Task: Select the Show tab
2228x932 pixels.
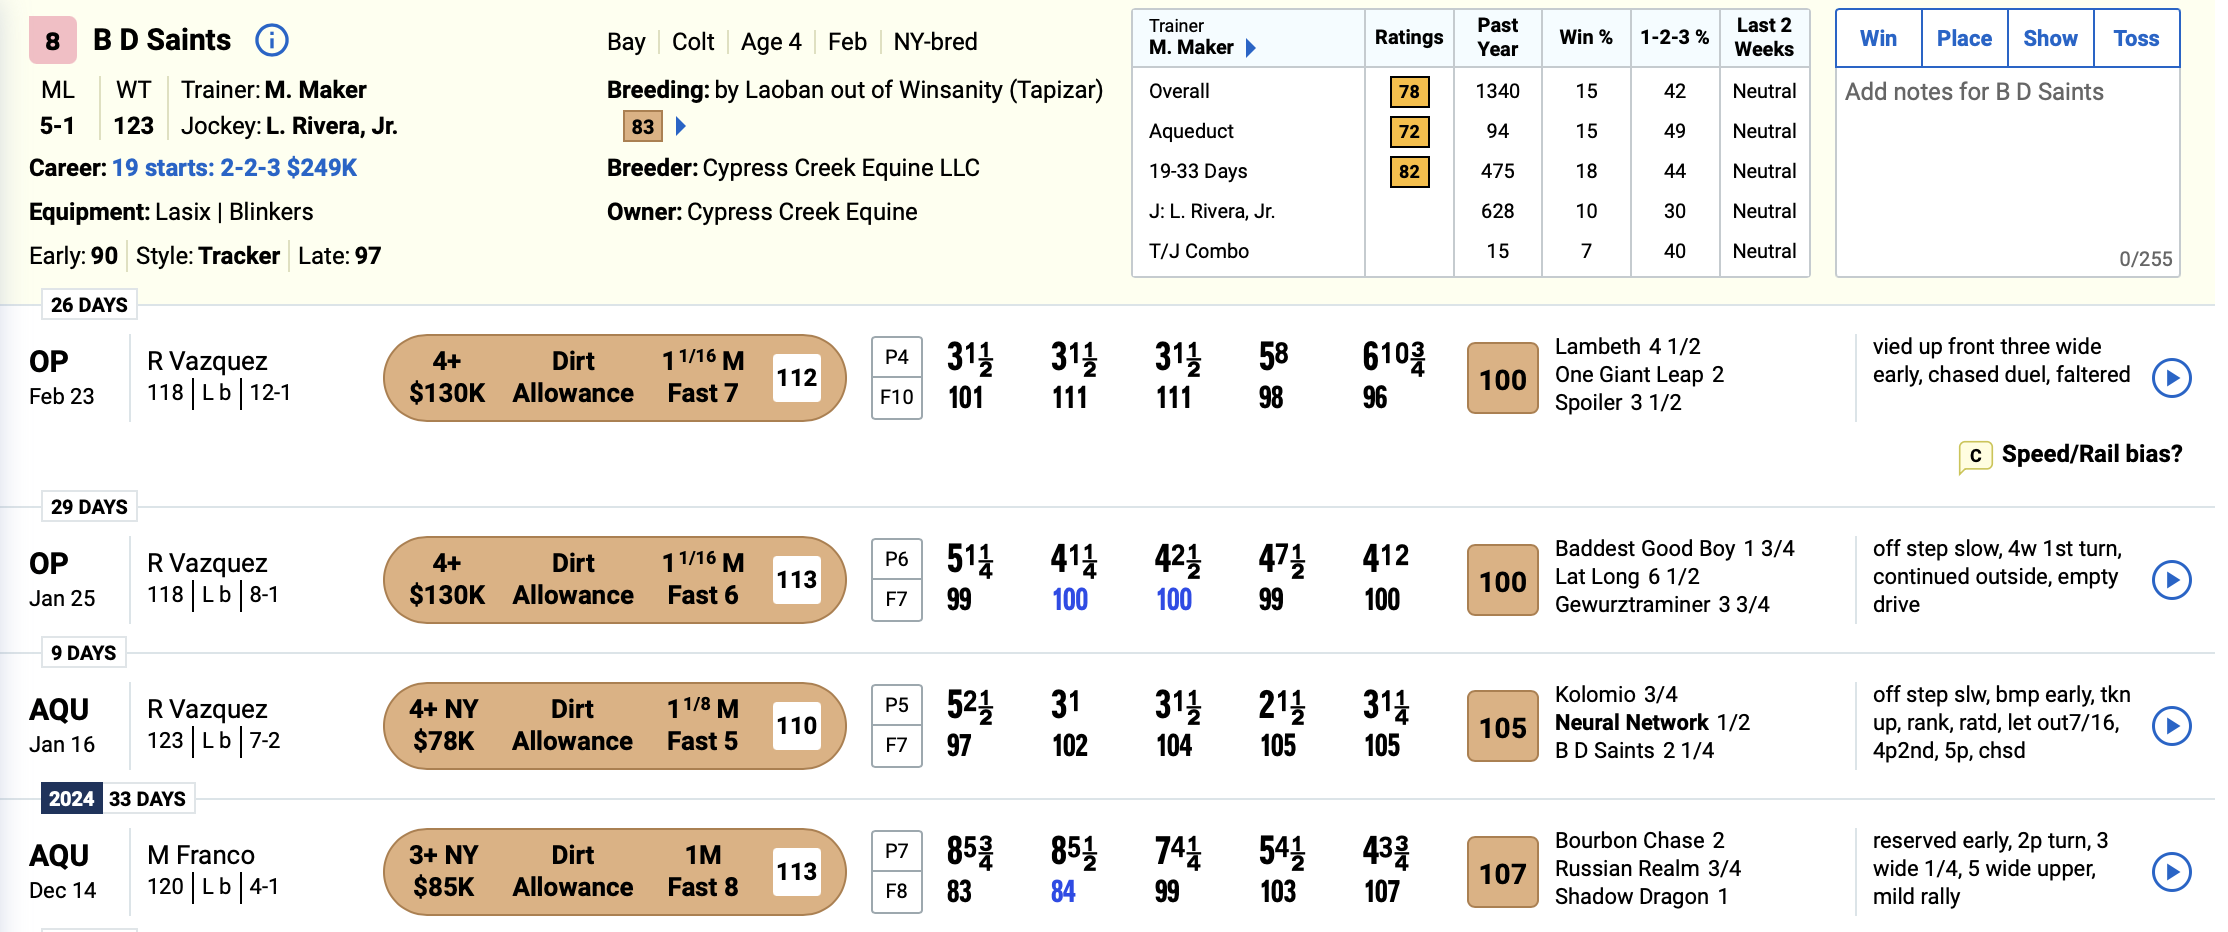Action: pos(2050,38)
